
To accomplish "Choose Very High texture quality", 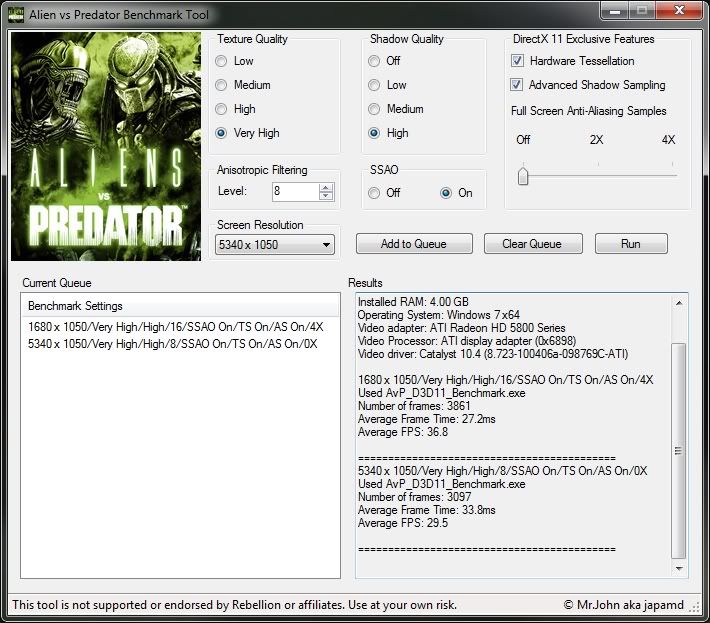I will pyautogui.click(x=222, y=133).
